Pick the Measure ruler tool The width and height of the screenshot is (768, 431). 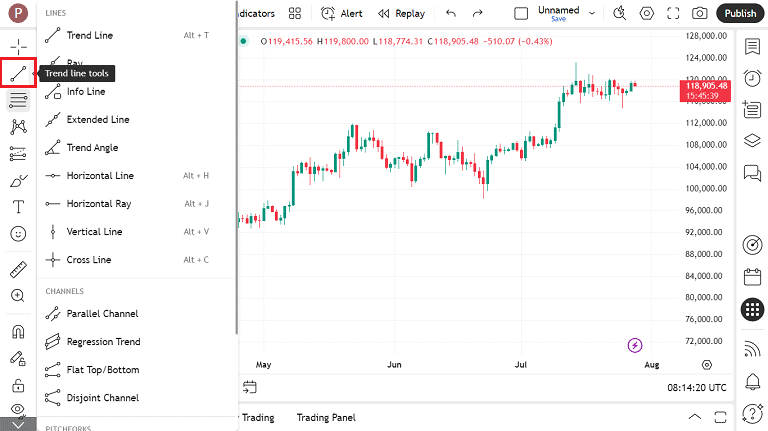point(18,269)
